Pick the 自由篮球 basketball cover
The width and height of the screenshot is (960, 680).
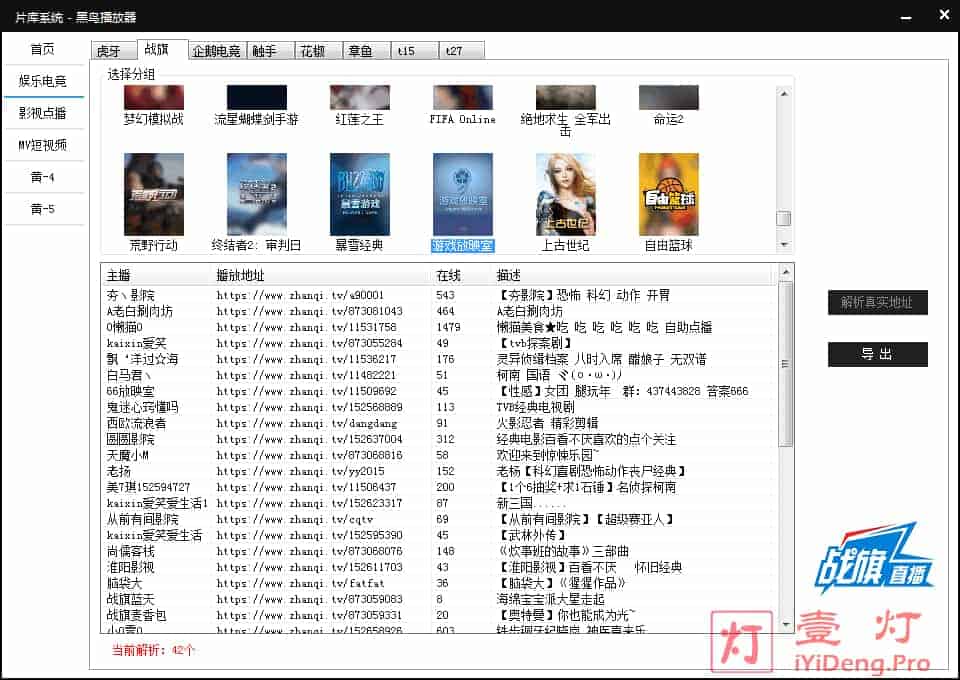pyautogui.click(x=669, y=195)
